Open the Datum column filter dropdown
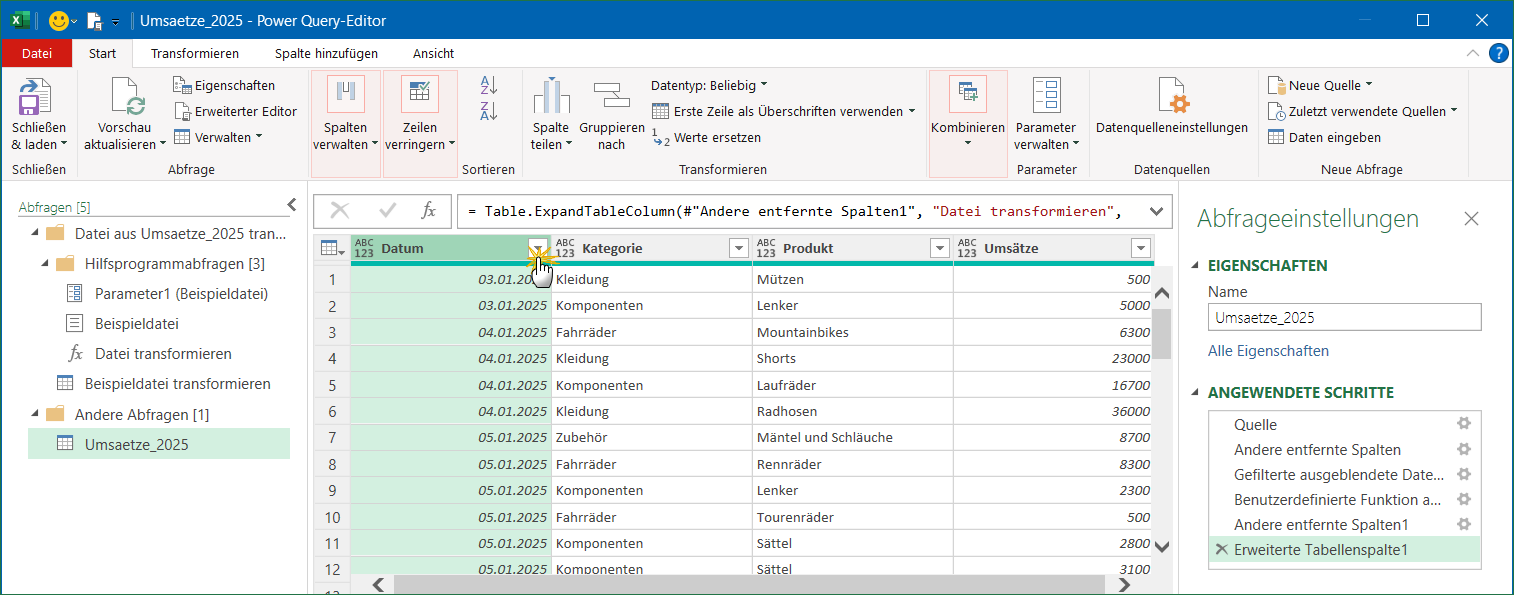Image resolution: width=1514 pixels, height=595 pixels. click(538, 248)
